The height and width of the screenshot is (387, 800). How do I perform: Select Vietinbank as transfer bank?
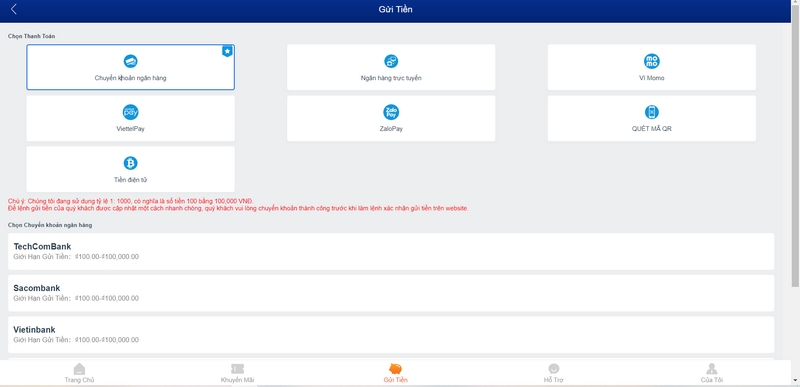tap(391, 334)
